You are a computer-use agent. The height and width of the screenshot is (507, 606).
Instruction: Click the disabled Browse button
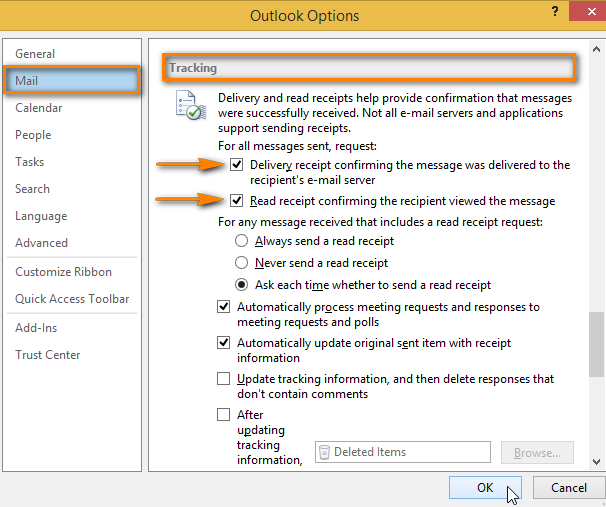[537, 452]
